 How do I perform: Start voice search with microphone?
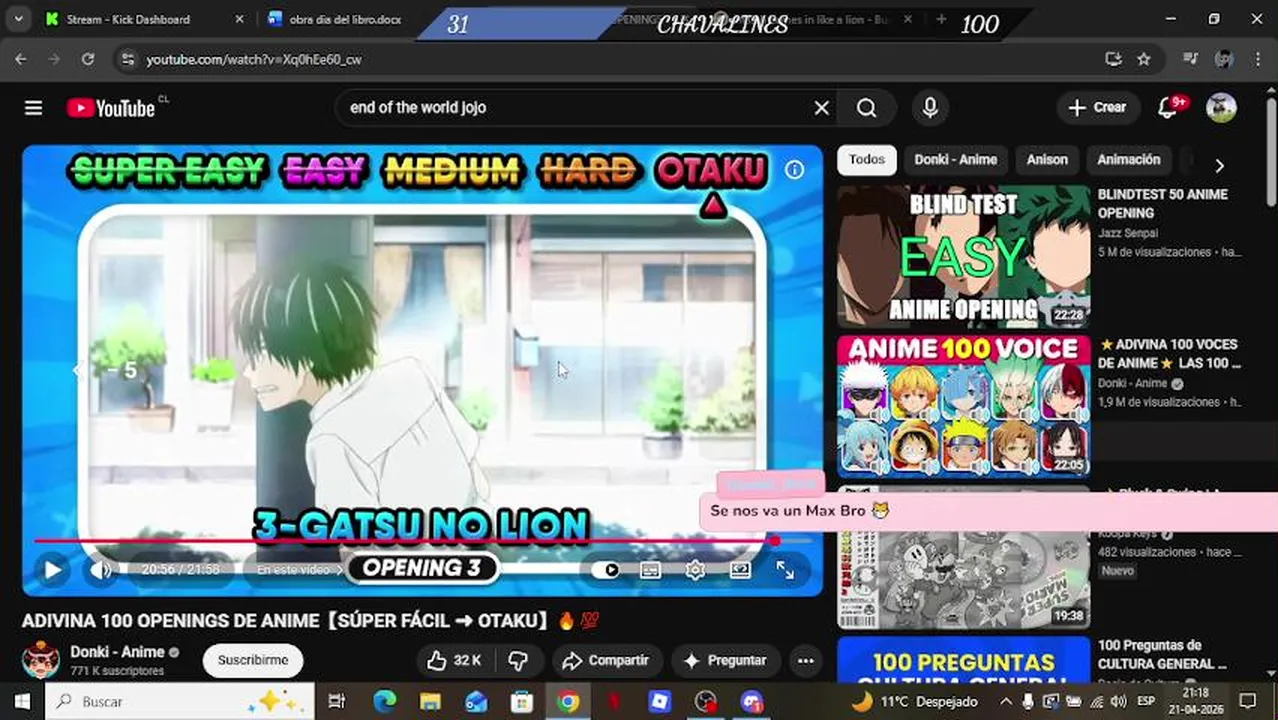(x=930, y=108)
